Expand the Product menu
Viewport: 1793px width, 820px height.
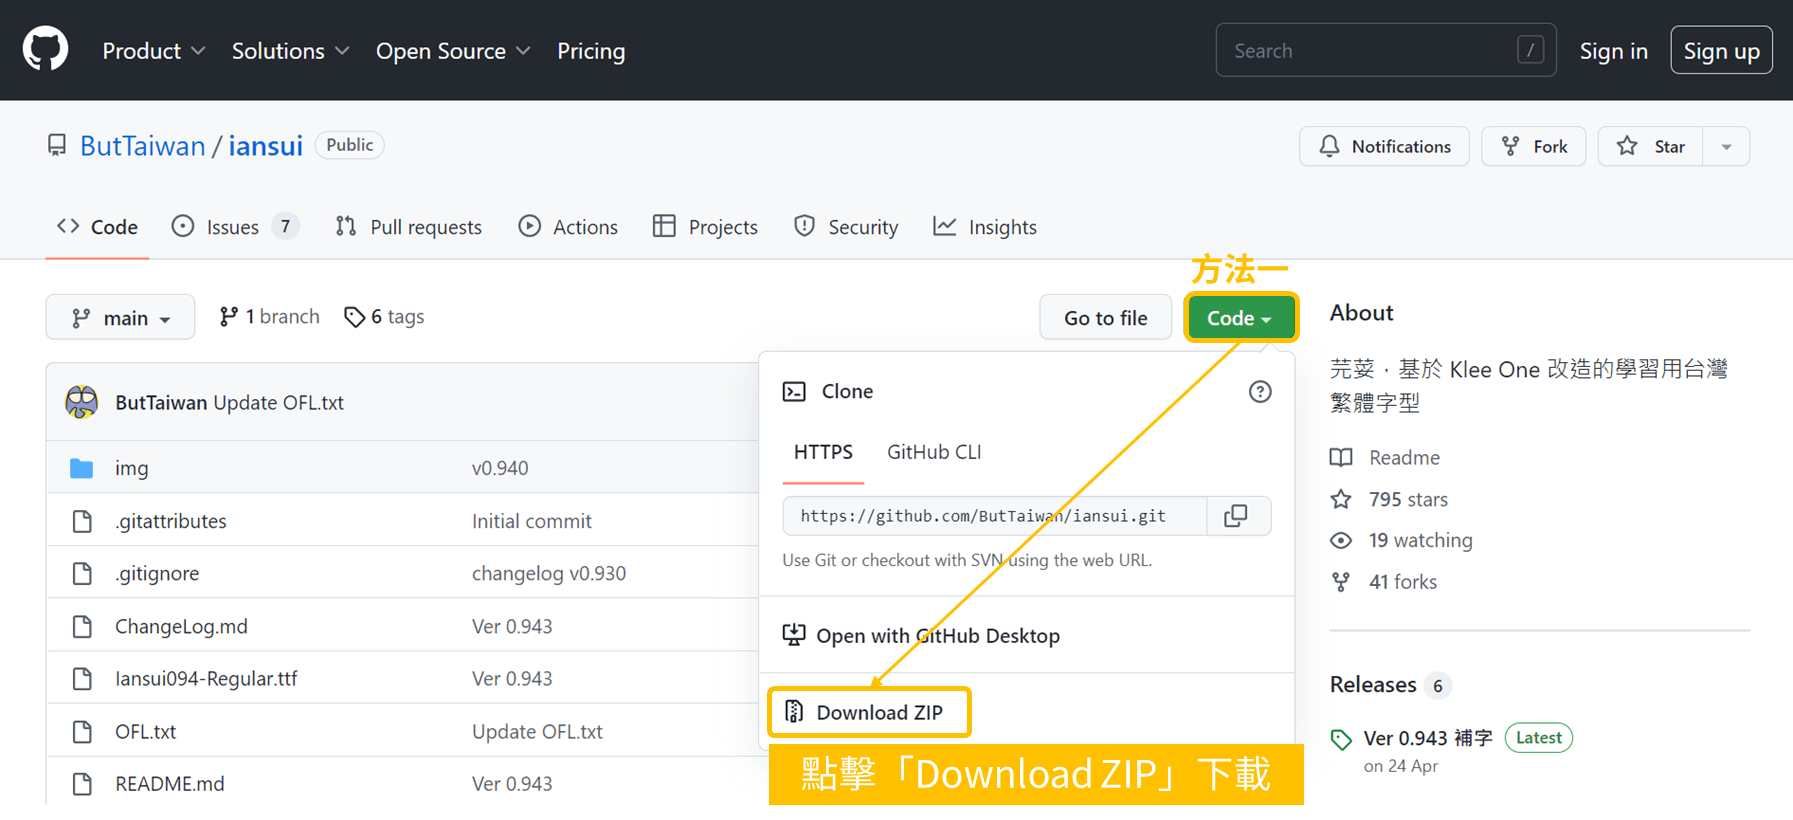point(154,51)
